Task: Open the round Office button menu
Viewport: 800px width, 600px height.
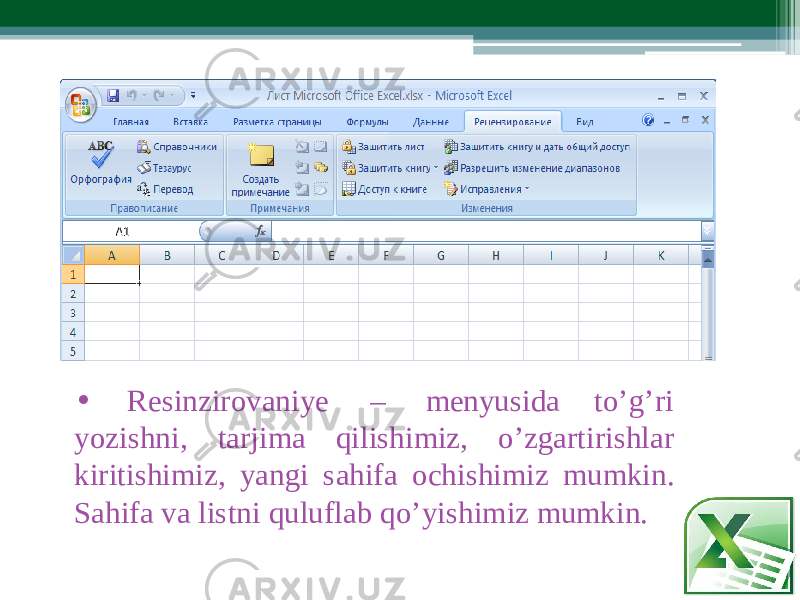Action: [x=81, y=105]
